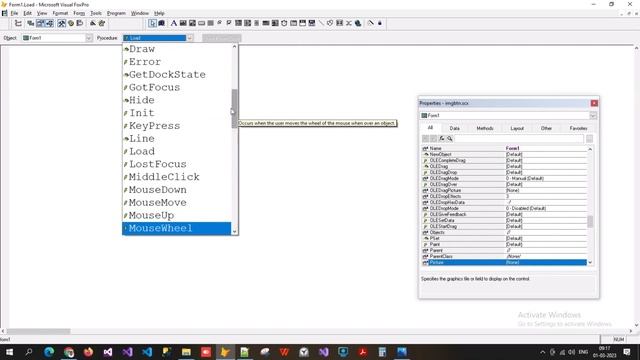Viewport: 640px width, 360px height.
Task: Select the Check Box control tool
Action: pyautogui.click(x=229, y=23)
